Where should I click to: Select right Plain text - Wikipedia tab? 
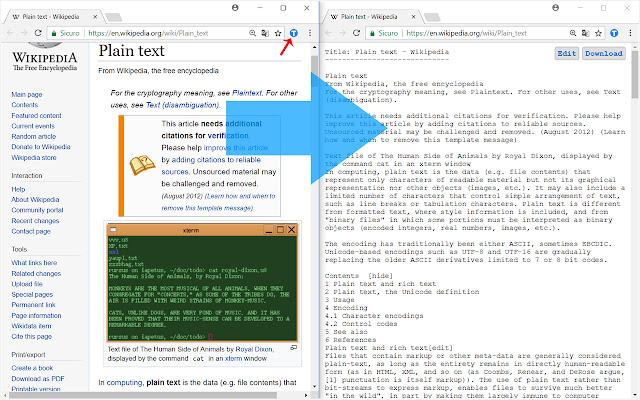[369, 17]
